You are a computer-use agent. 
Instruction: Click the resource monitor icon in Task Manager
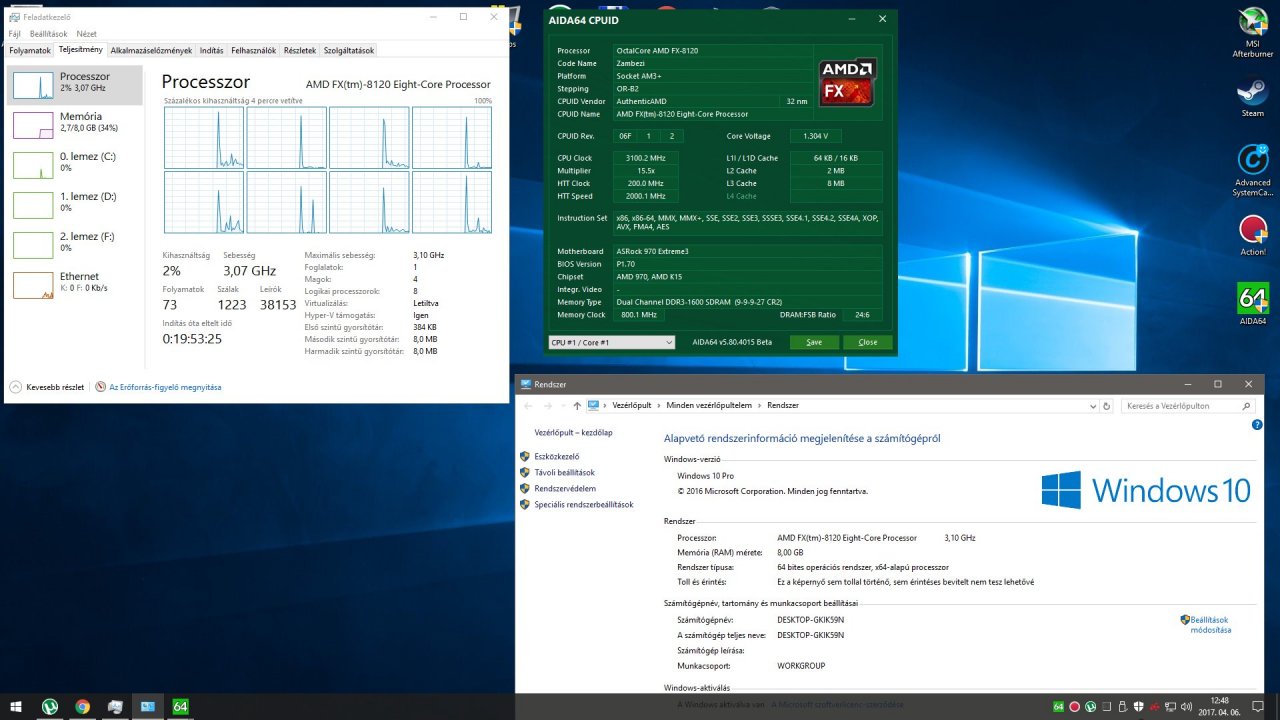101,387
